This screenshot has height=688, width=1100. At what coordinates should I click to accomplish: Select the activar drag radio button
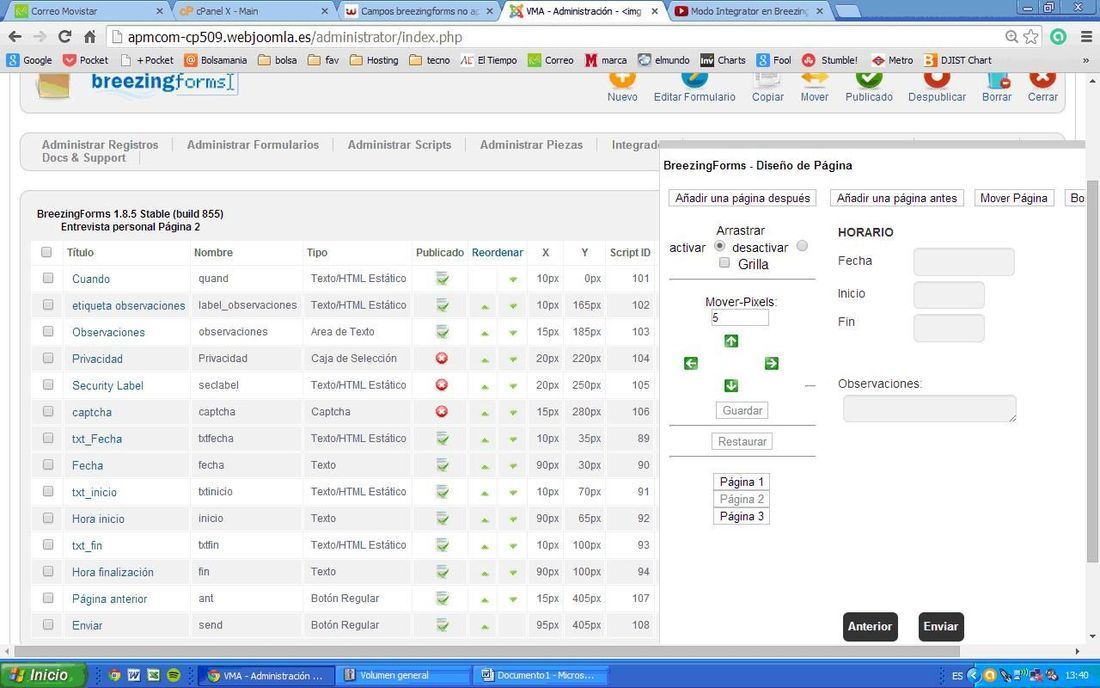point(720,246)
